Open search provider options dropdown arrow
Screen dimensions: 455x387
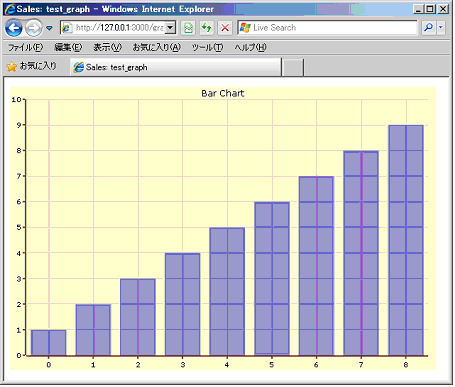441,28
